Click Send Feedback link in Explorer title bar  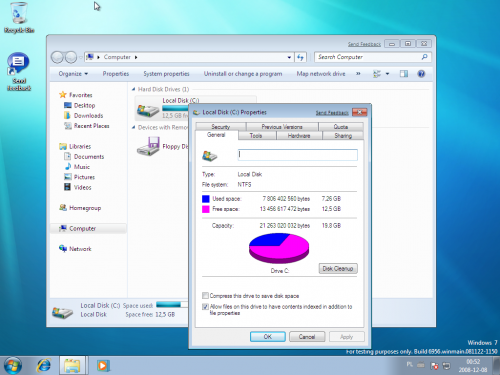click(364, 44)
